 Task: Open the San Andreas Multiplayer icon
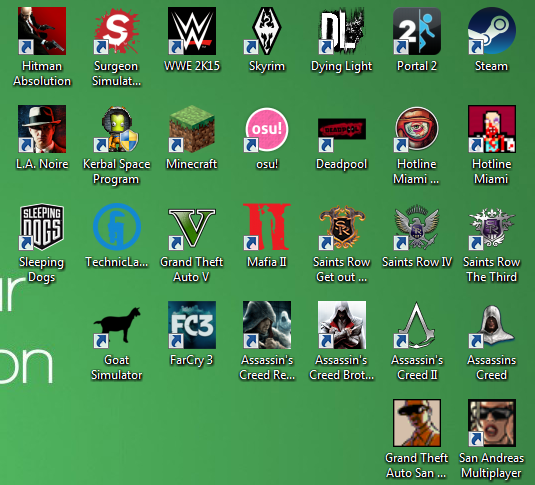492,423
